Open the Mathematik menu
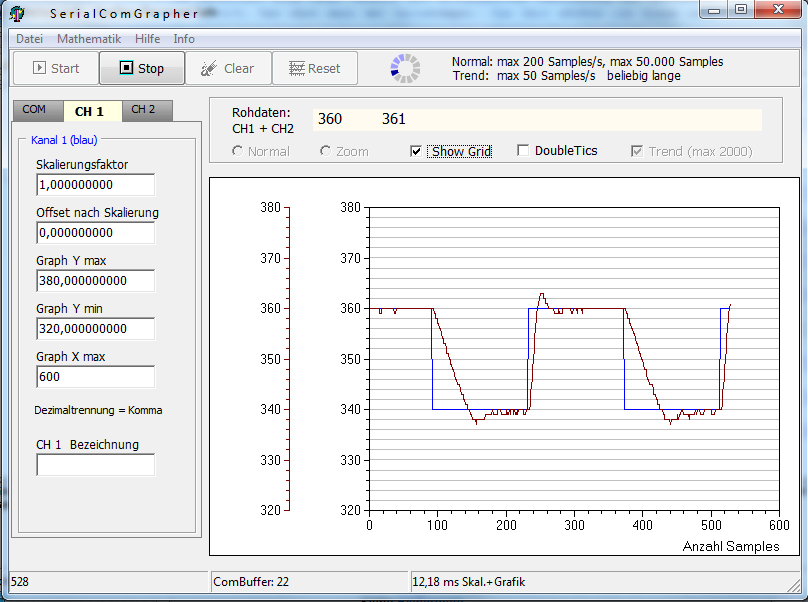This screenshot has height=602, width=808. pyautogui.click(x=89, y=39)
